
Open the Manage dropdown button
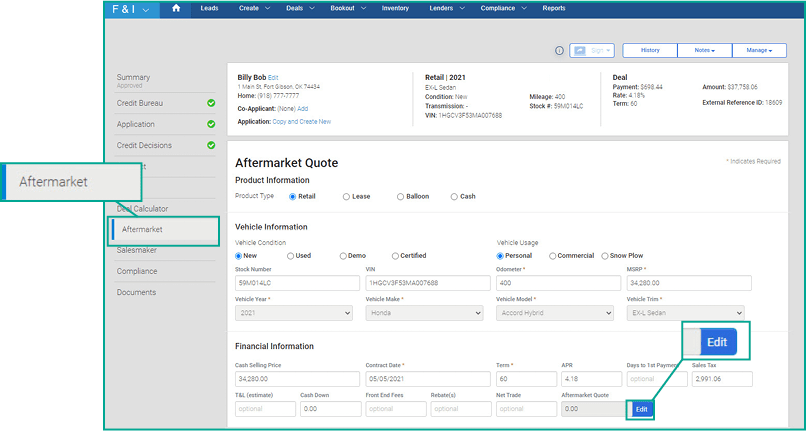(x=759, y=50)
